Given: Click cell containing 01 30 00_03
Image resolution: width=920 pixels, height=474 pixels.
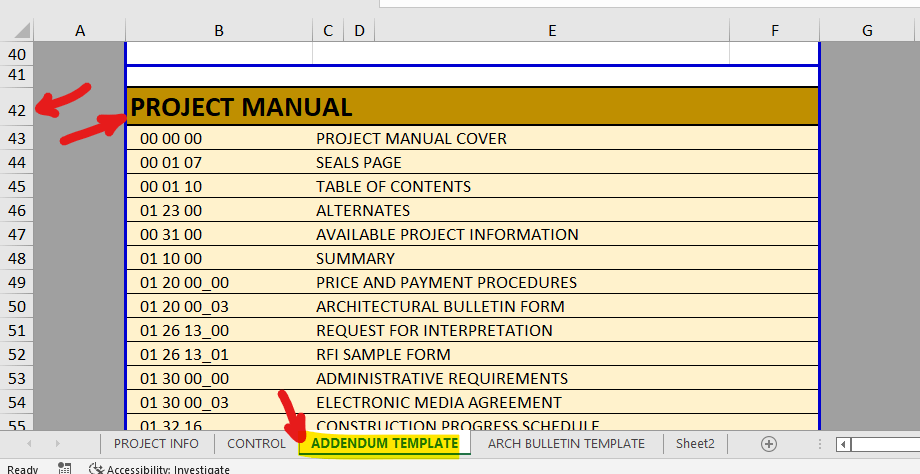Looking at the screenshot, I should point(219,403).
